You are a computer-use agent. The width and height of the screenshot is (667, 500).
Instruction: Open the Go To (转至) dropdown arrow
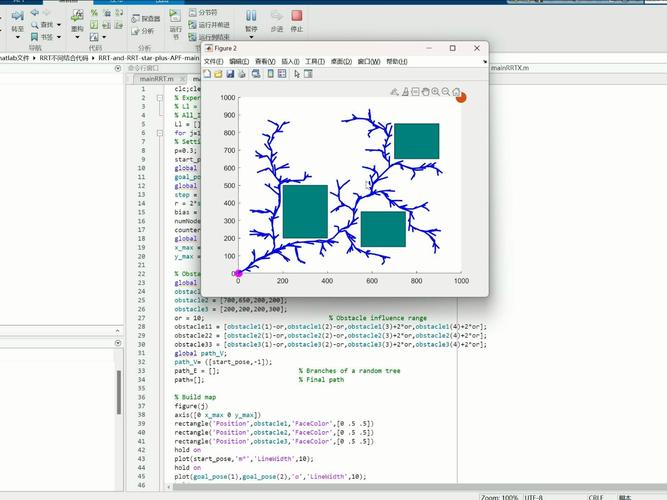pos(17,37)
